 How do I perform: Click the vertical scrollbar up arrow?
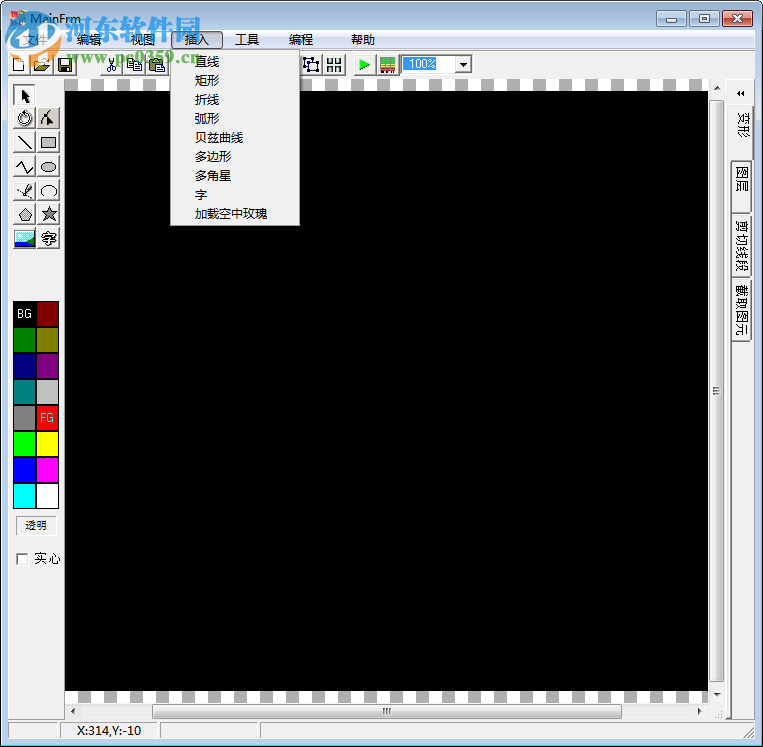tap(717, 88)
